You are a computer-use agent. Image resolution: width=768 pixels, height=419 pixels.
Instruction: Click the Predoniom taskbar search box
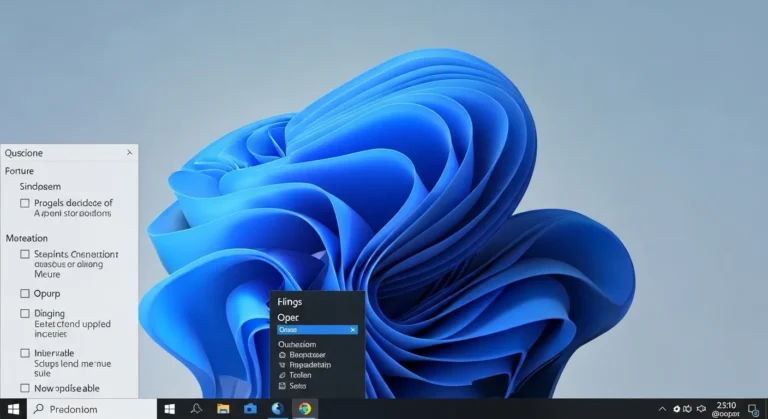click(92, 409)
